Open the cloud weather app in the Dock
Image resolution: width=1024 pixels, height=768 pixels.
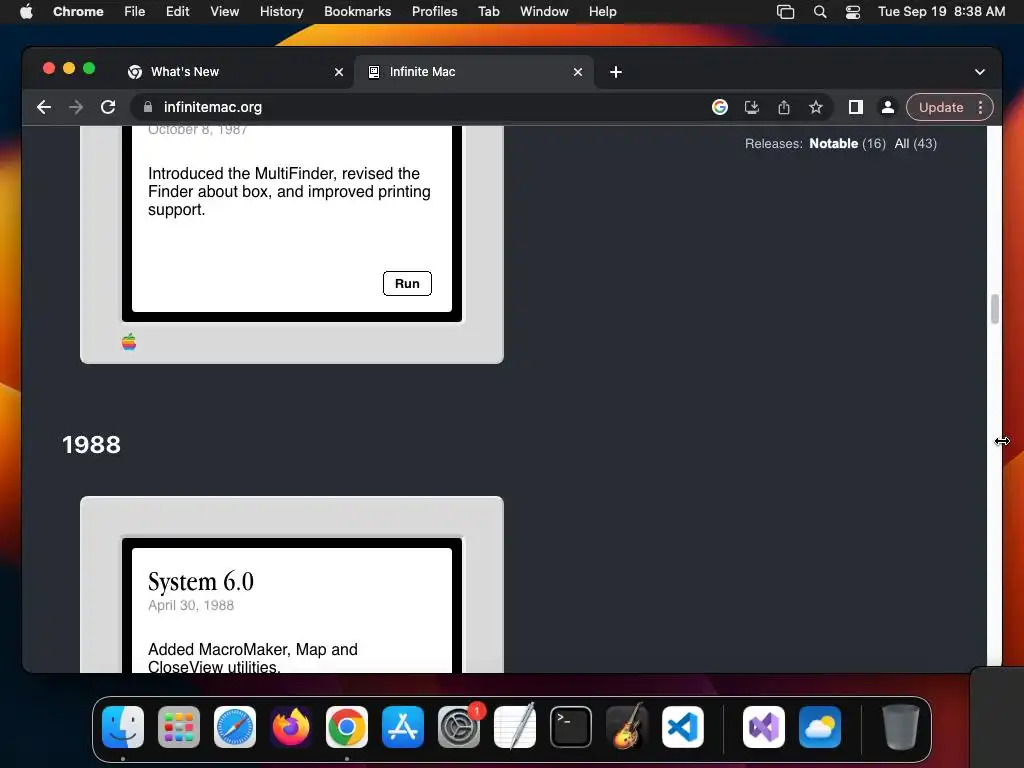pyautogui.click(x=820, y=727)
